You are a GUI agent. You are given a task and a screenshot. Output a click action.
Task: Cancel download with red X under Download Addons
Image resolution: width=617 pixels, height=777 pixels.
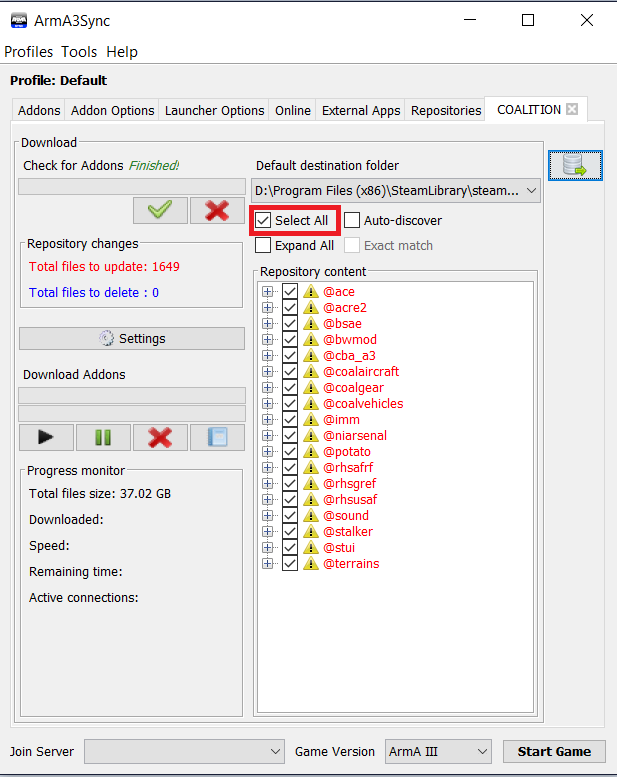tap(160, 437)
